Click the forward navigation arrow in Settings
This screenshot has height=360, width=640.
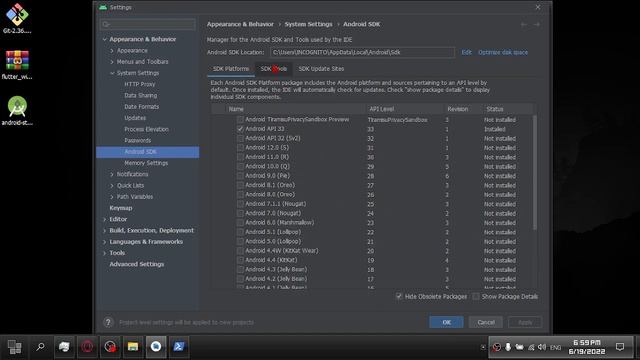537,24
